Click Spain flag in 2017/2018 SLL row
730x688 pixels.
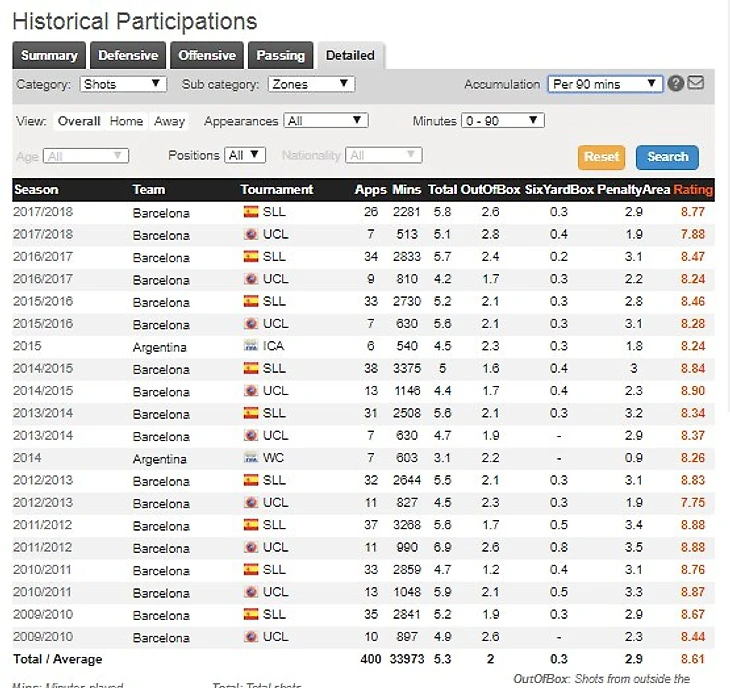(x=250, y=212)
